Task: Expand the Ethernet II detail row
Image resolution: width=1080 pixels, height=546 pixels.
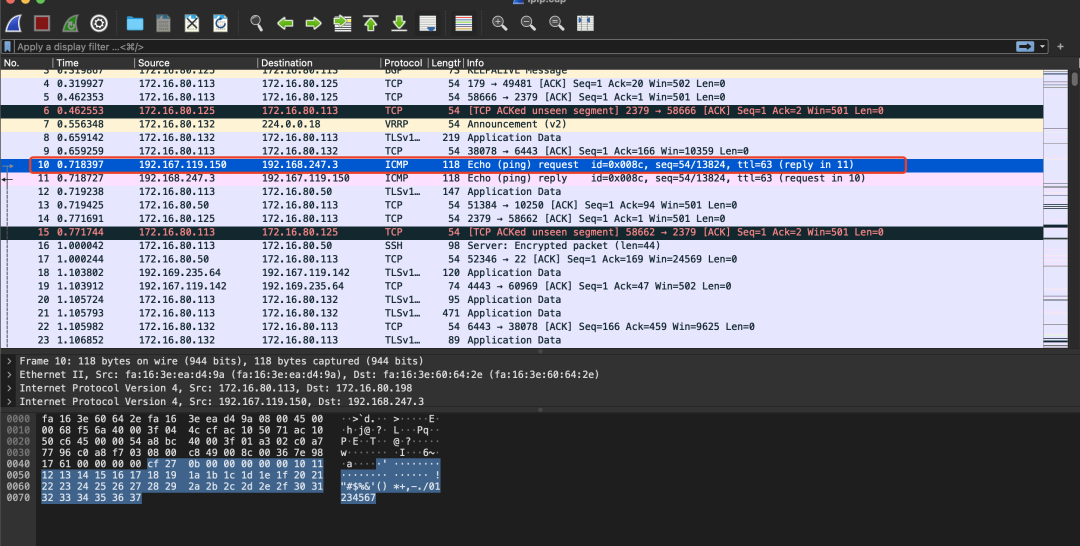Action: [x=9, y=374]
